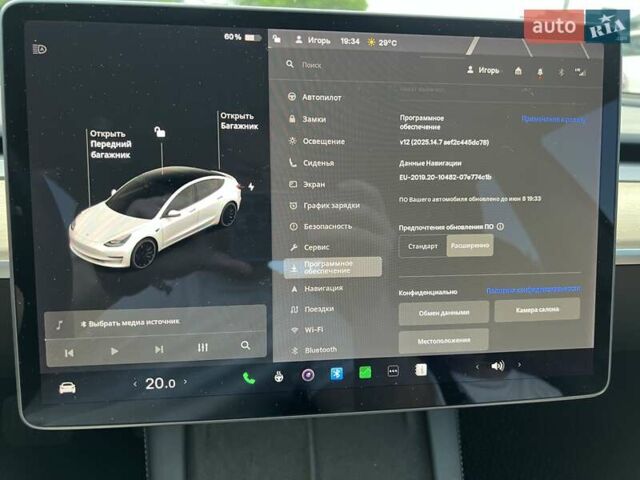Open the all apps three-dots icon
Screen dimensions: 640x480
click(393, 371)
